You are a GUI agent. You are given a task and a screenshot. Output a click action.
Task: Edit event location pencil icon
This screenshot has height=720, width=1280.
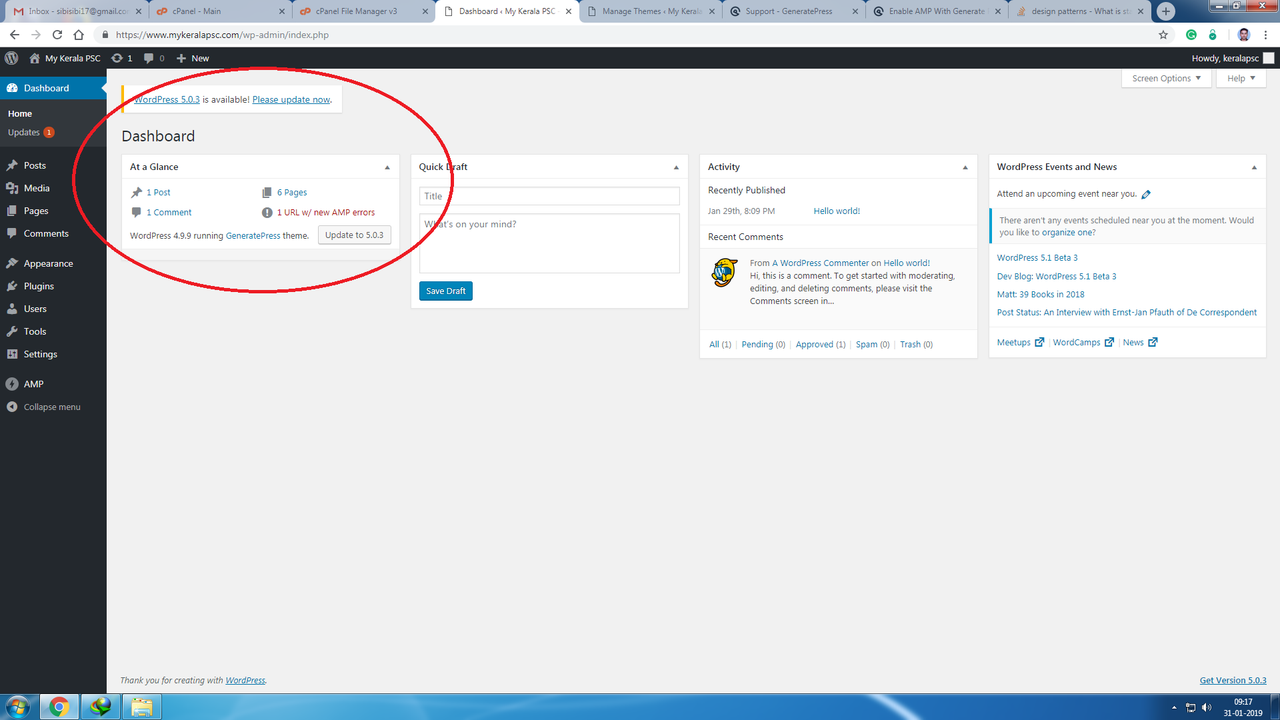(1146, 194)
